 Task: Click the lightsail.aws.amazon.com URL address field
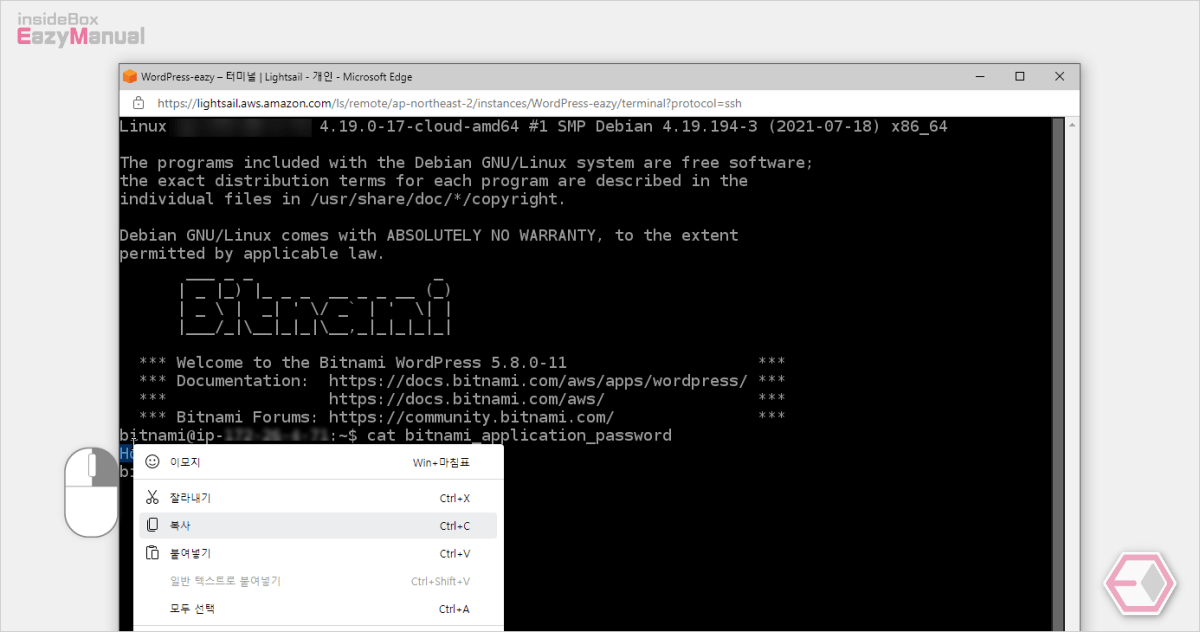coord(449,103)
